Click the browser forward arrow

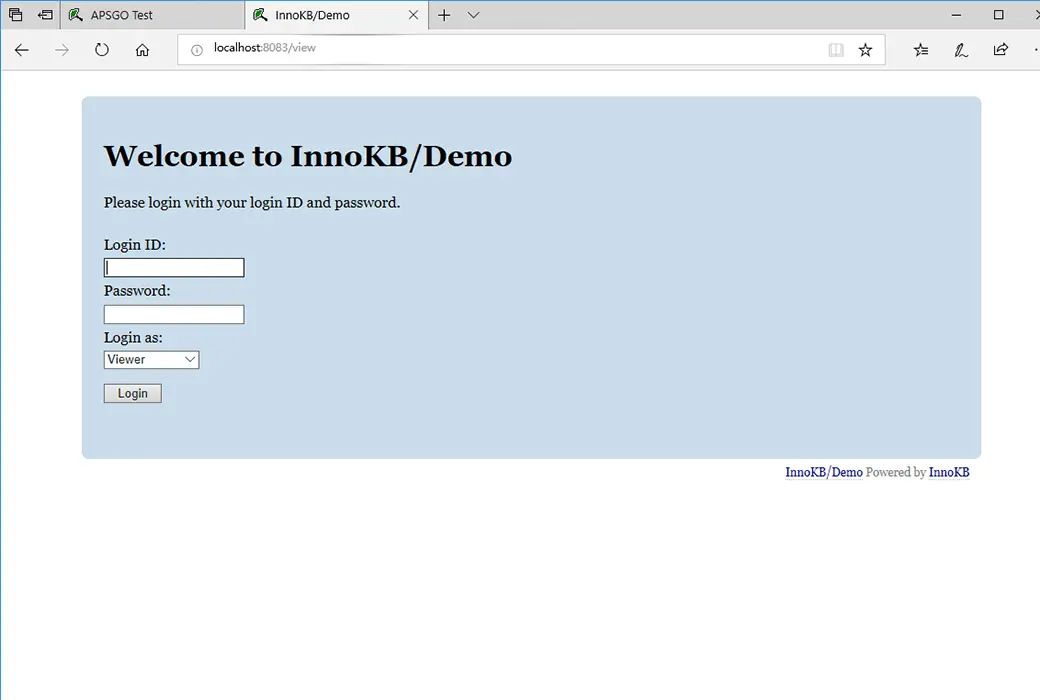click(62, 50)
